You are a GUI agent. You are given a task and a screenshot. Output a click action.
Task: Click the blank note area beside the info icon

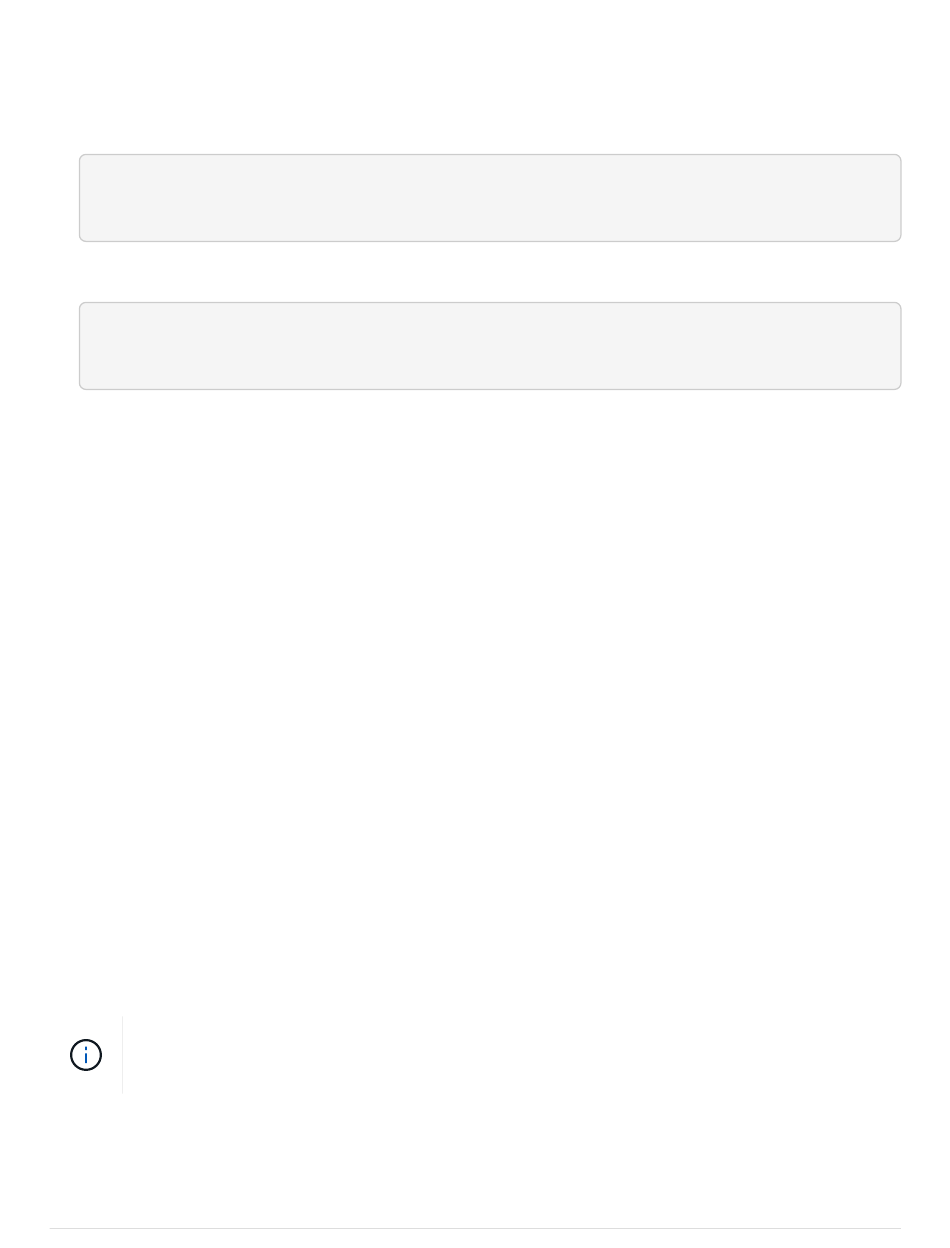tap(510, 1055)
